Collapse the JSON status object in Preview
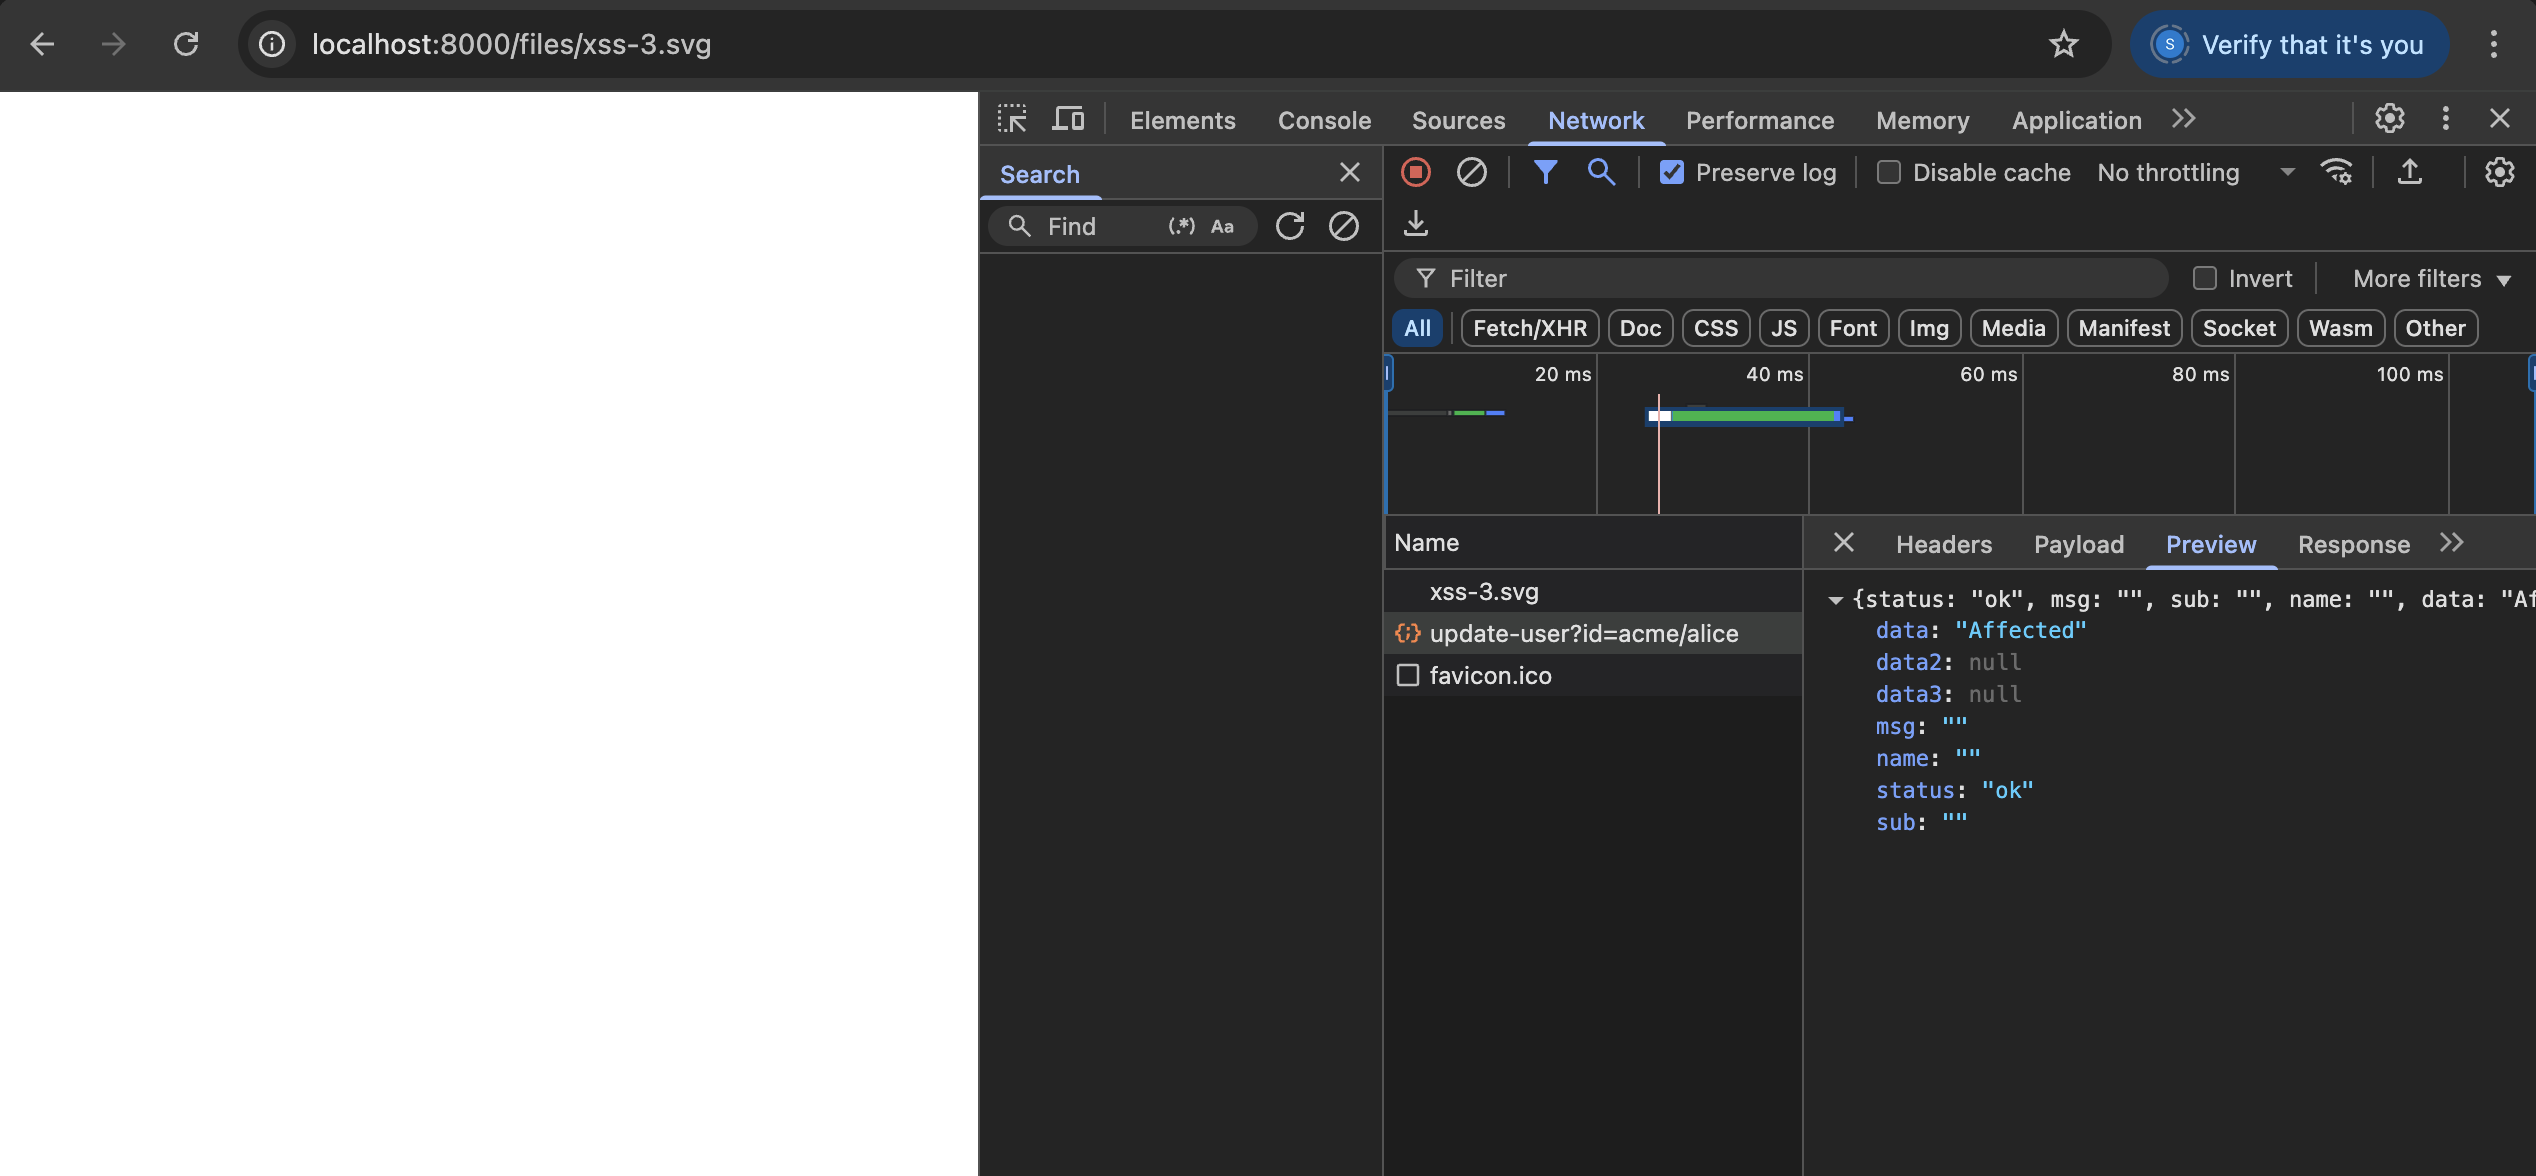Image resolution: width=2536 pixels, height=1176 pixels. (x=1836, y=598)
